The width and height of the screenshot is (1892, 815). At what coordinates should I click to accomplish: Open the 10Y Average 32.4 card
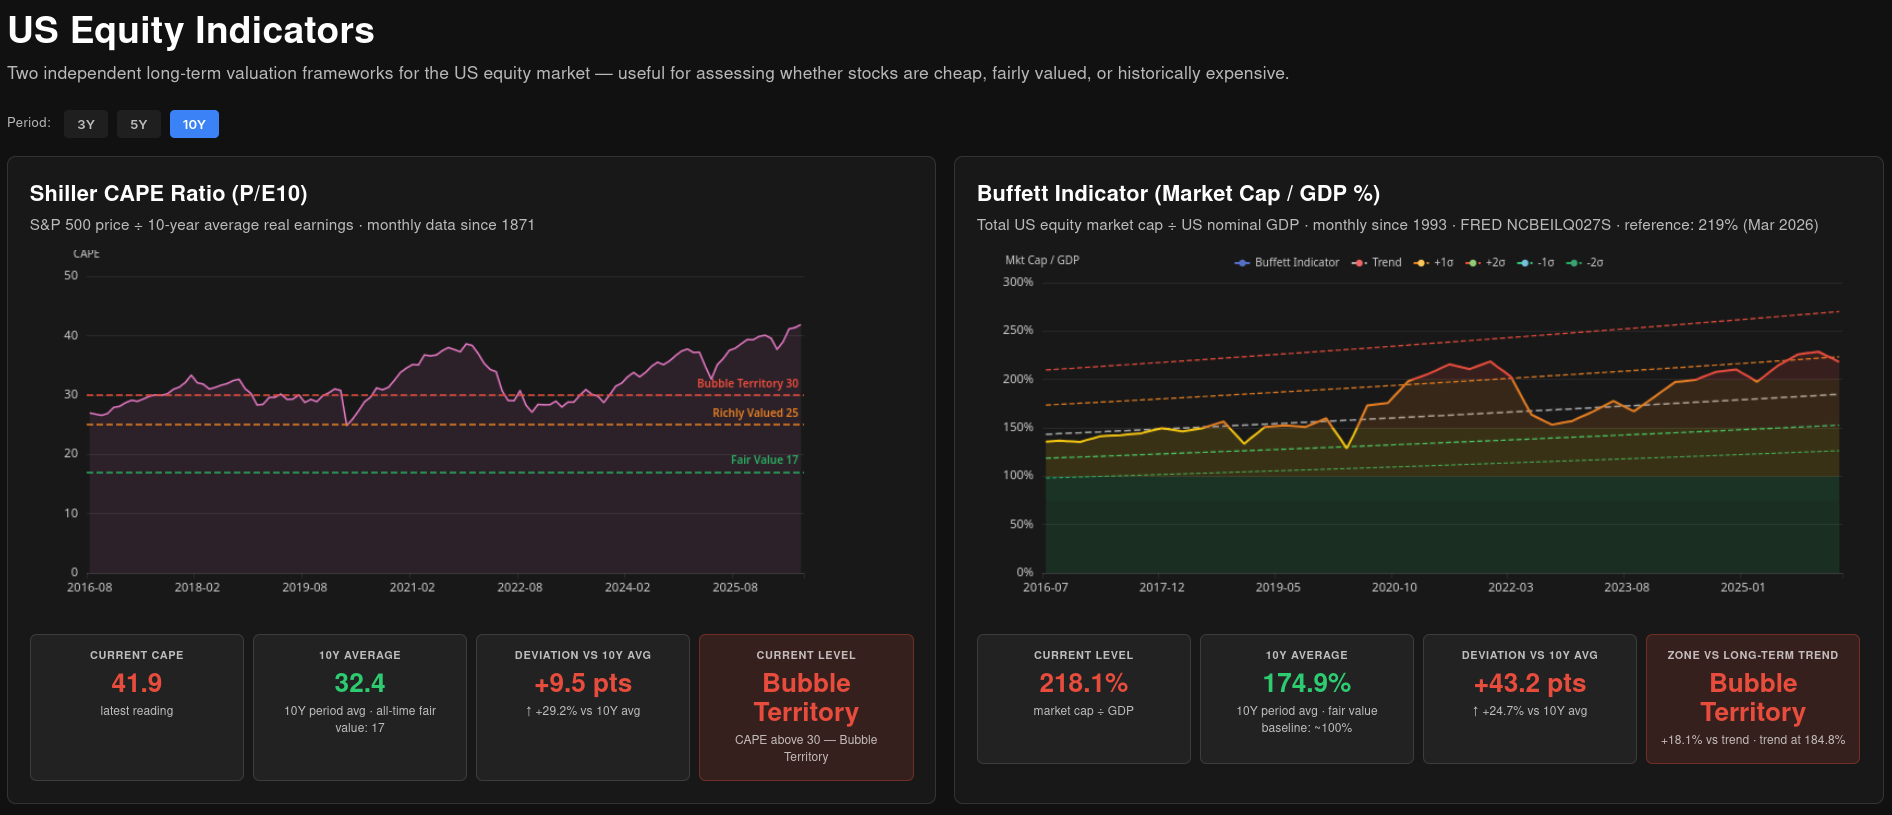[x=360, y=707]
